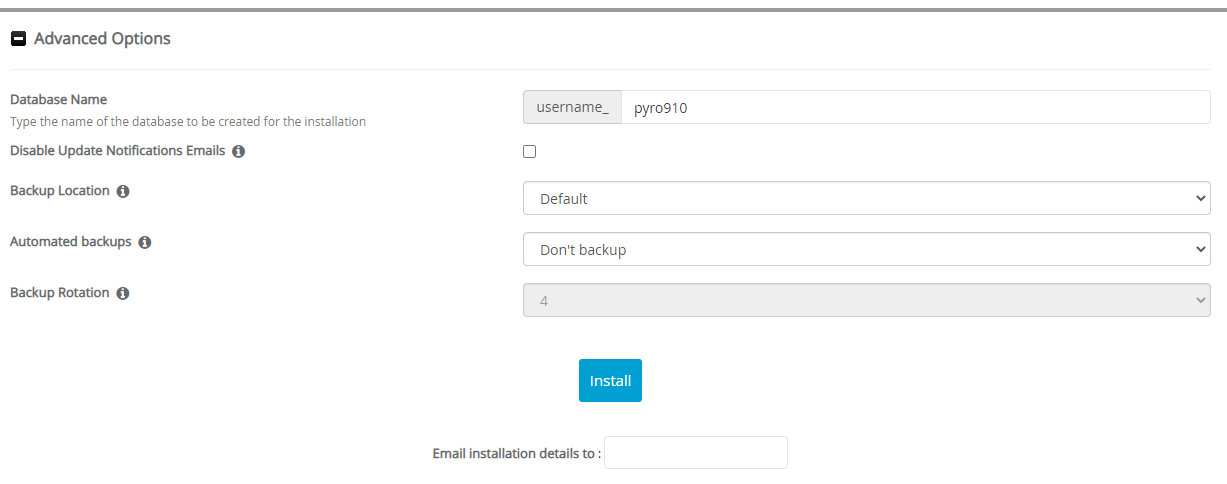This screenshot has width=1227, height=484.
Task: Click the Database Name label
Action: pos(58,100)
